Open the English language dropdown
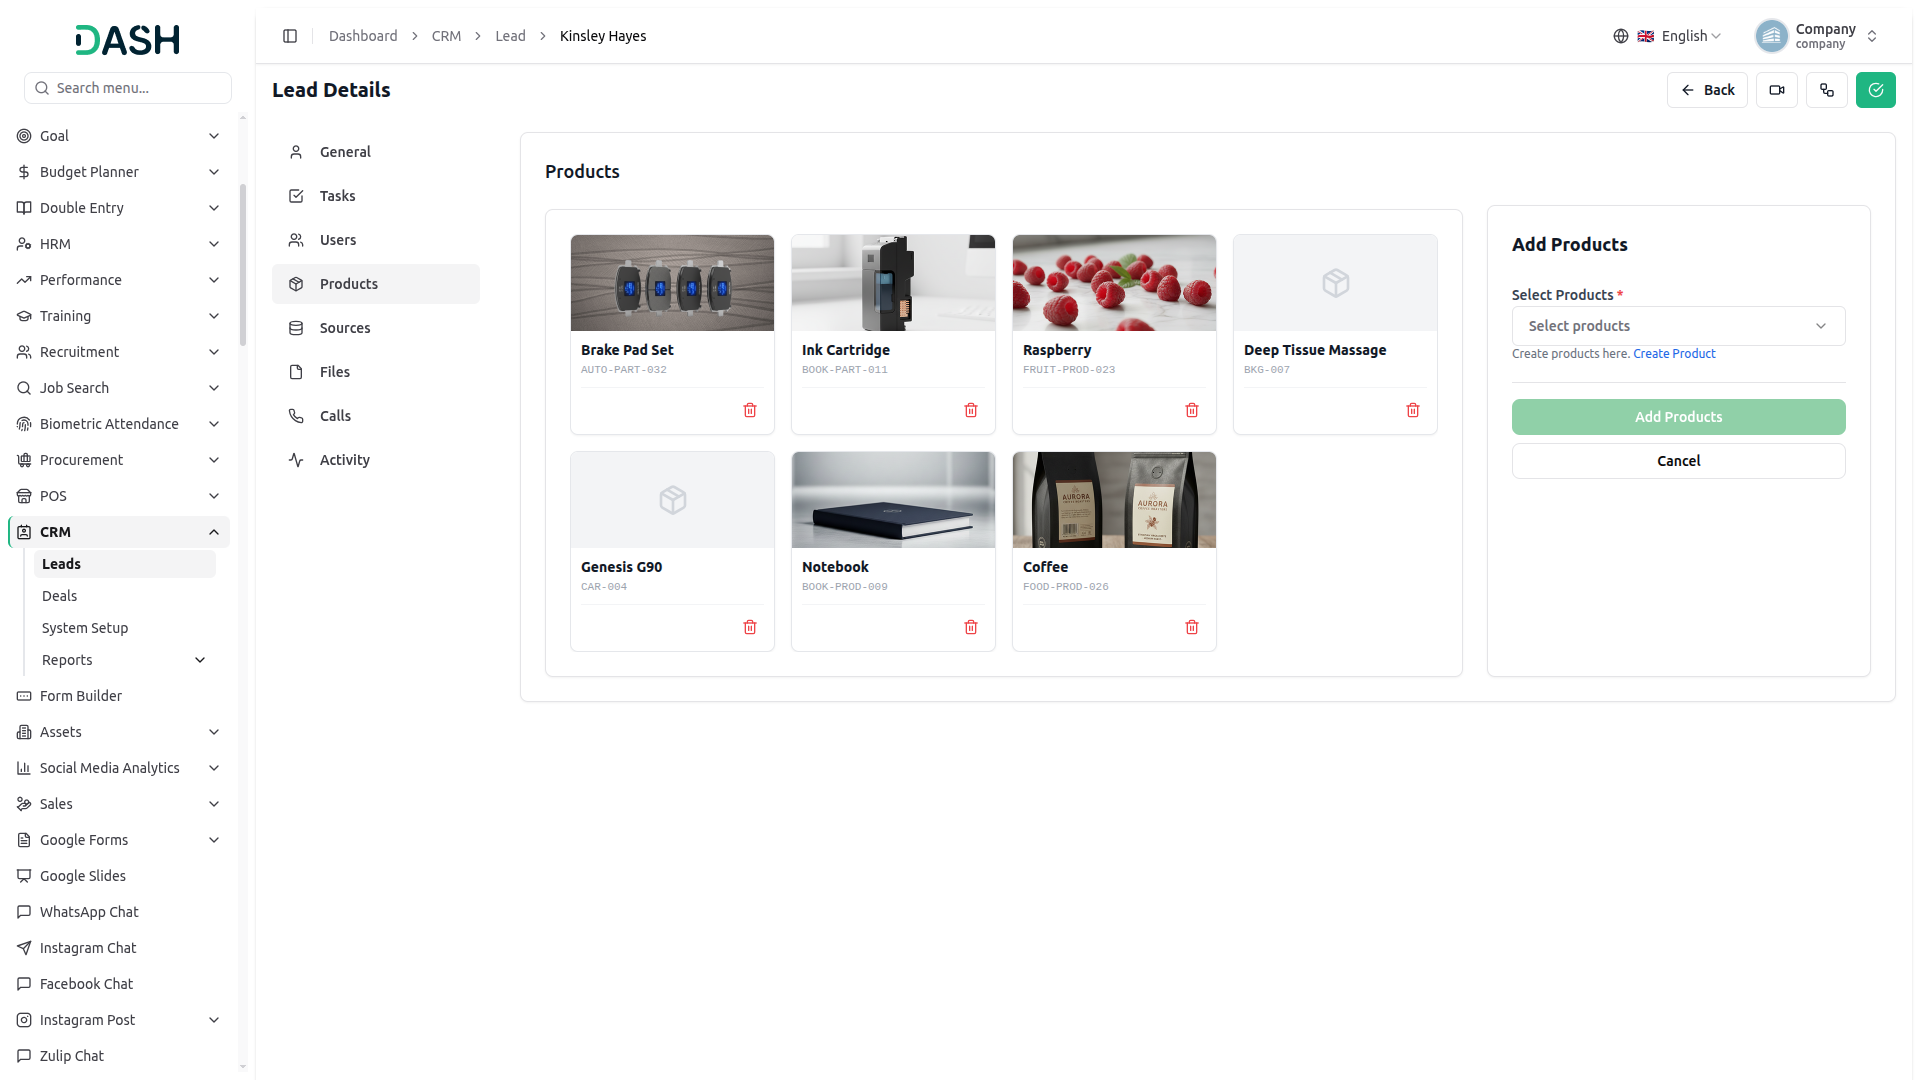The height and width of the screenshot is (1080, 1920). pos(1667,36)
